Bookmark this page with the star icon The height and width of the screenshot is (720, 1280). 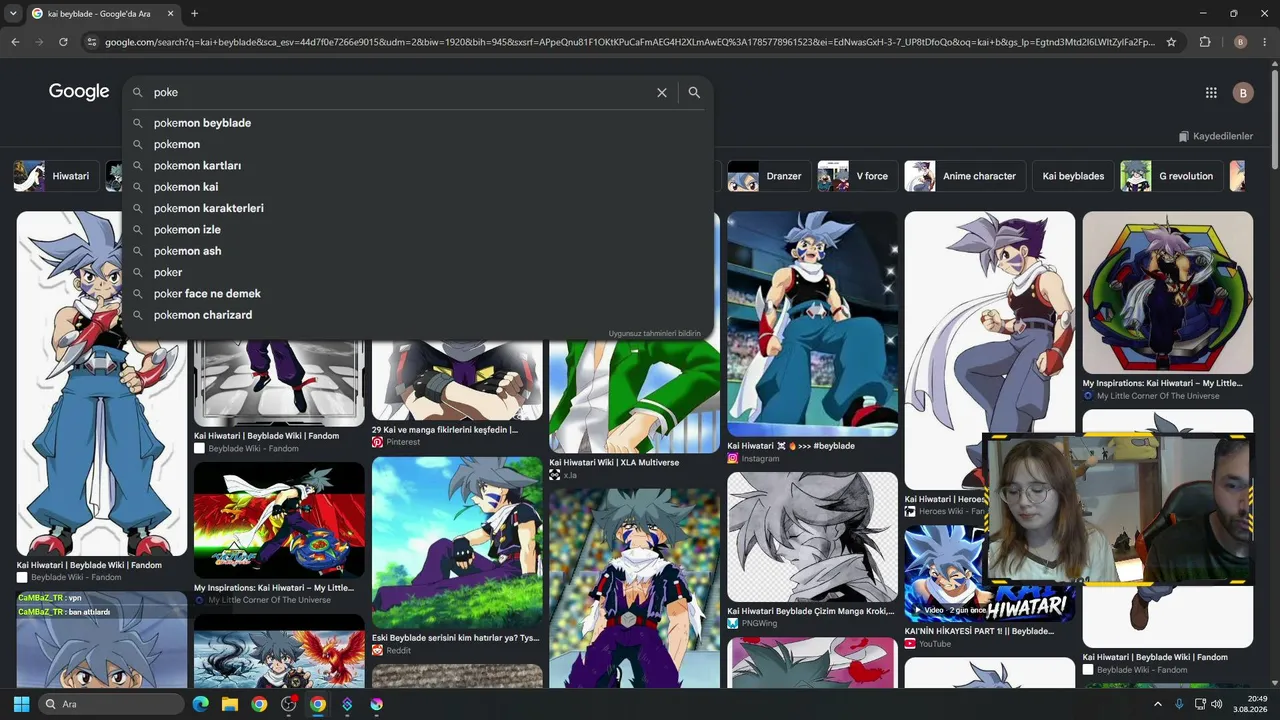click(x=1171, y=42)
